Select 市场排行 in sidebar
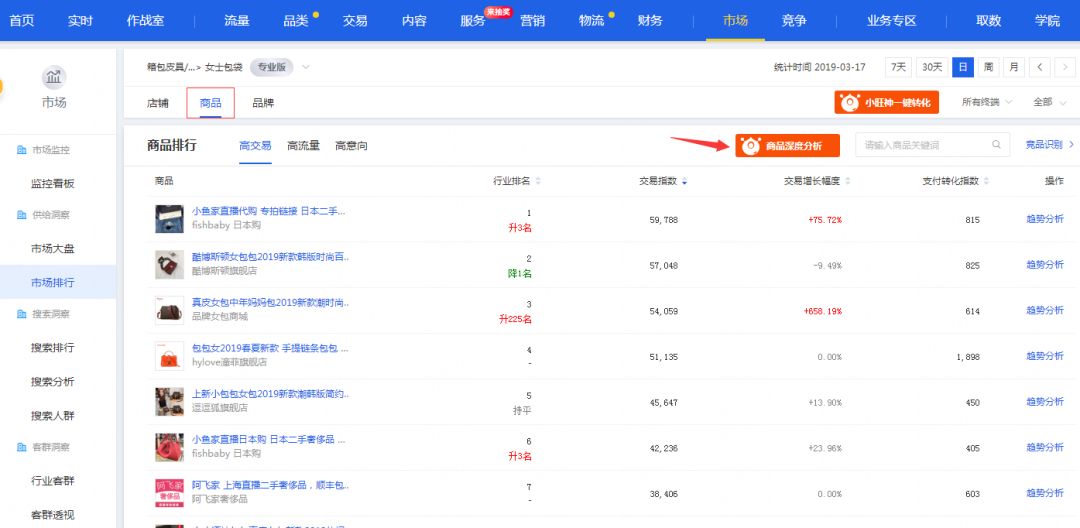The height and width of the screenshot is (528, 1080). (52, 282)
